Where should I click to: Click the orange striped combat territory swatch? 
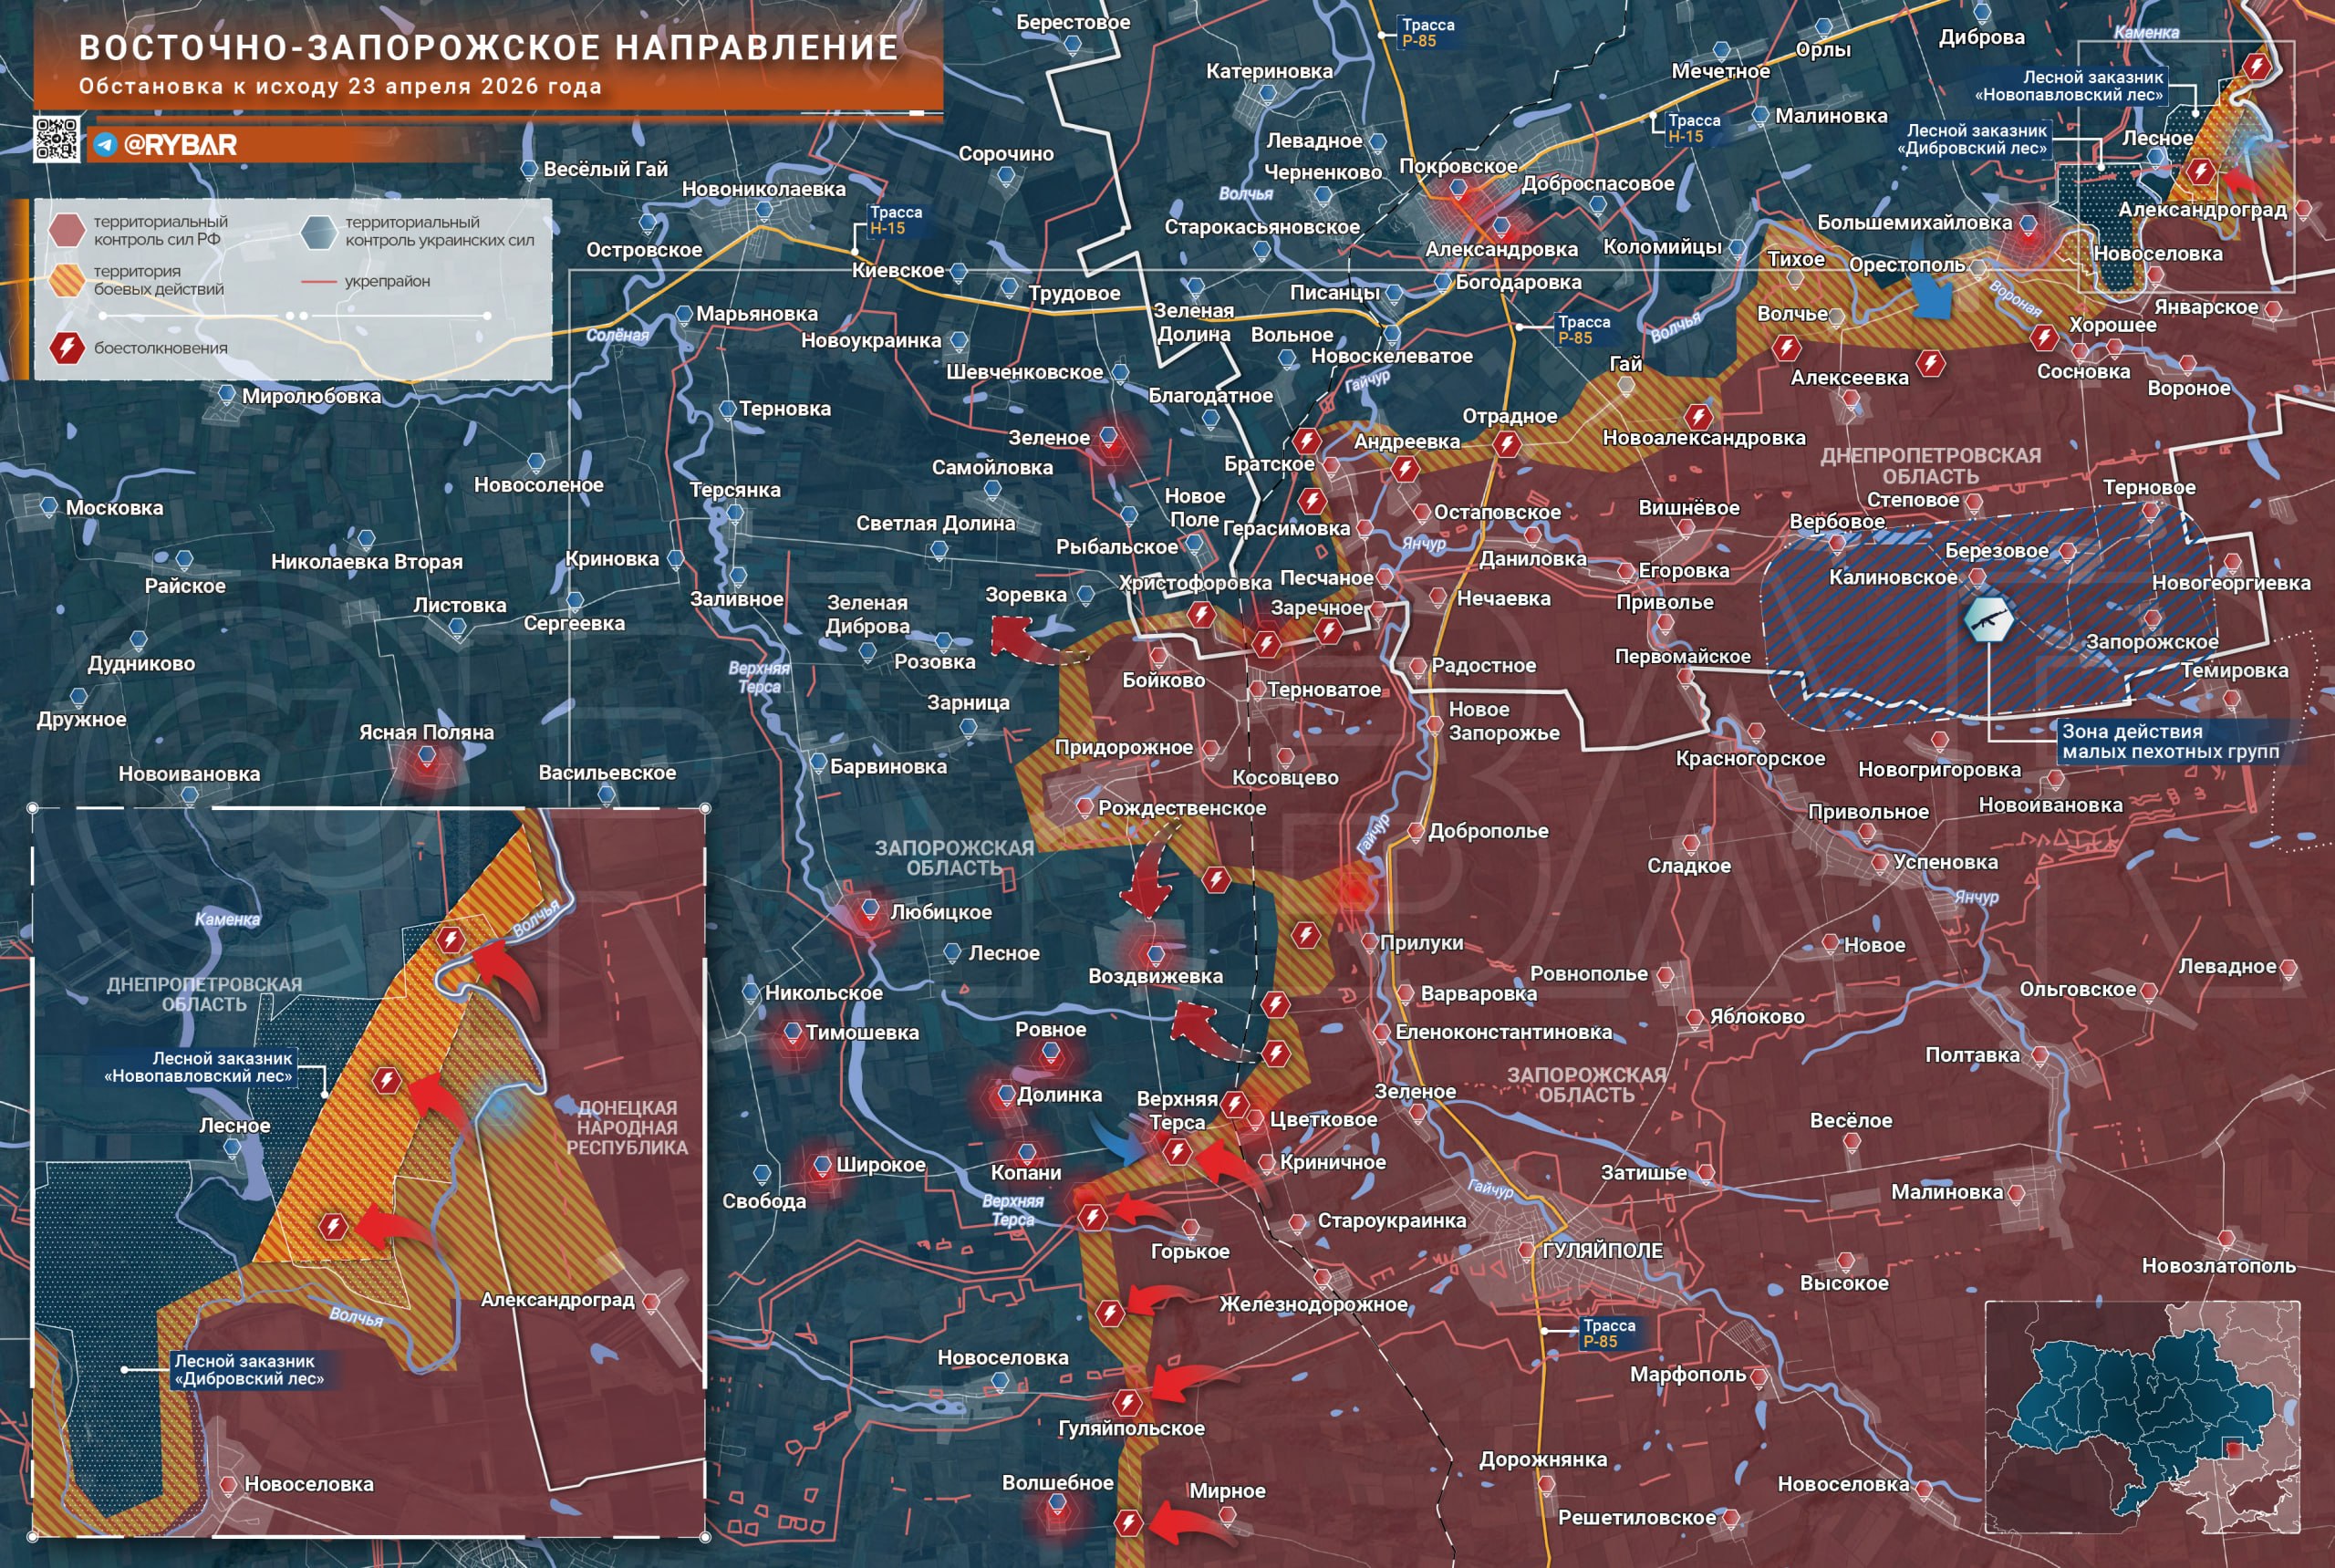tap(67, 280)
